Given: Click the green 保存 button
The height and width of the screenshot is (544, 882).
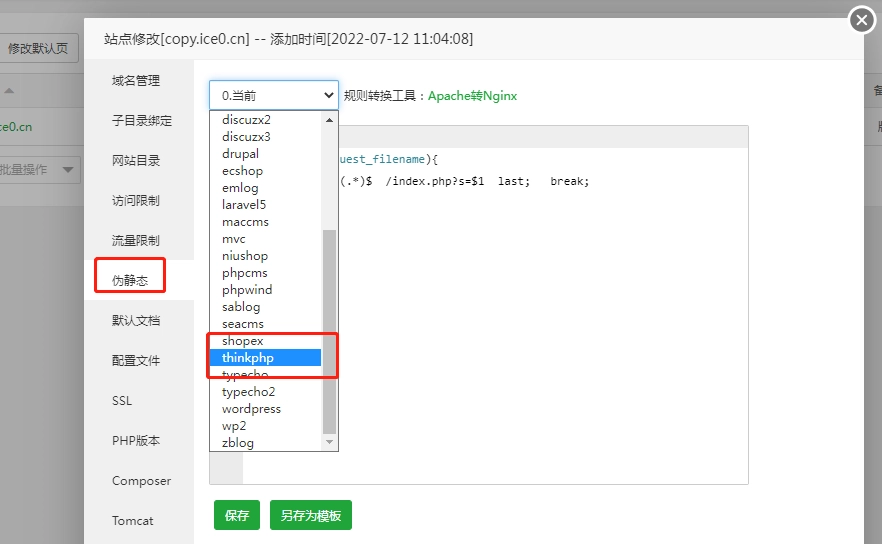Looking at the screenshot, I should (236, 515).
